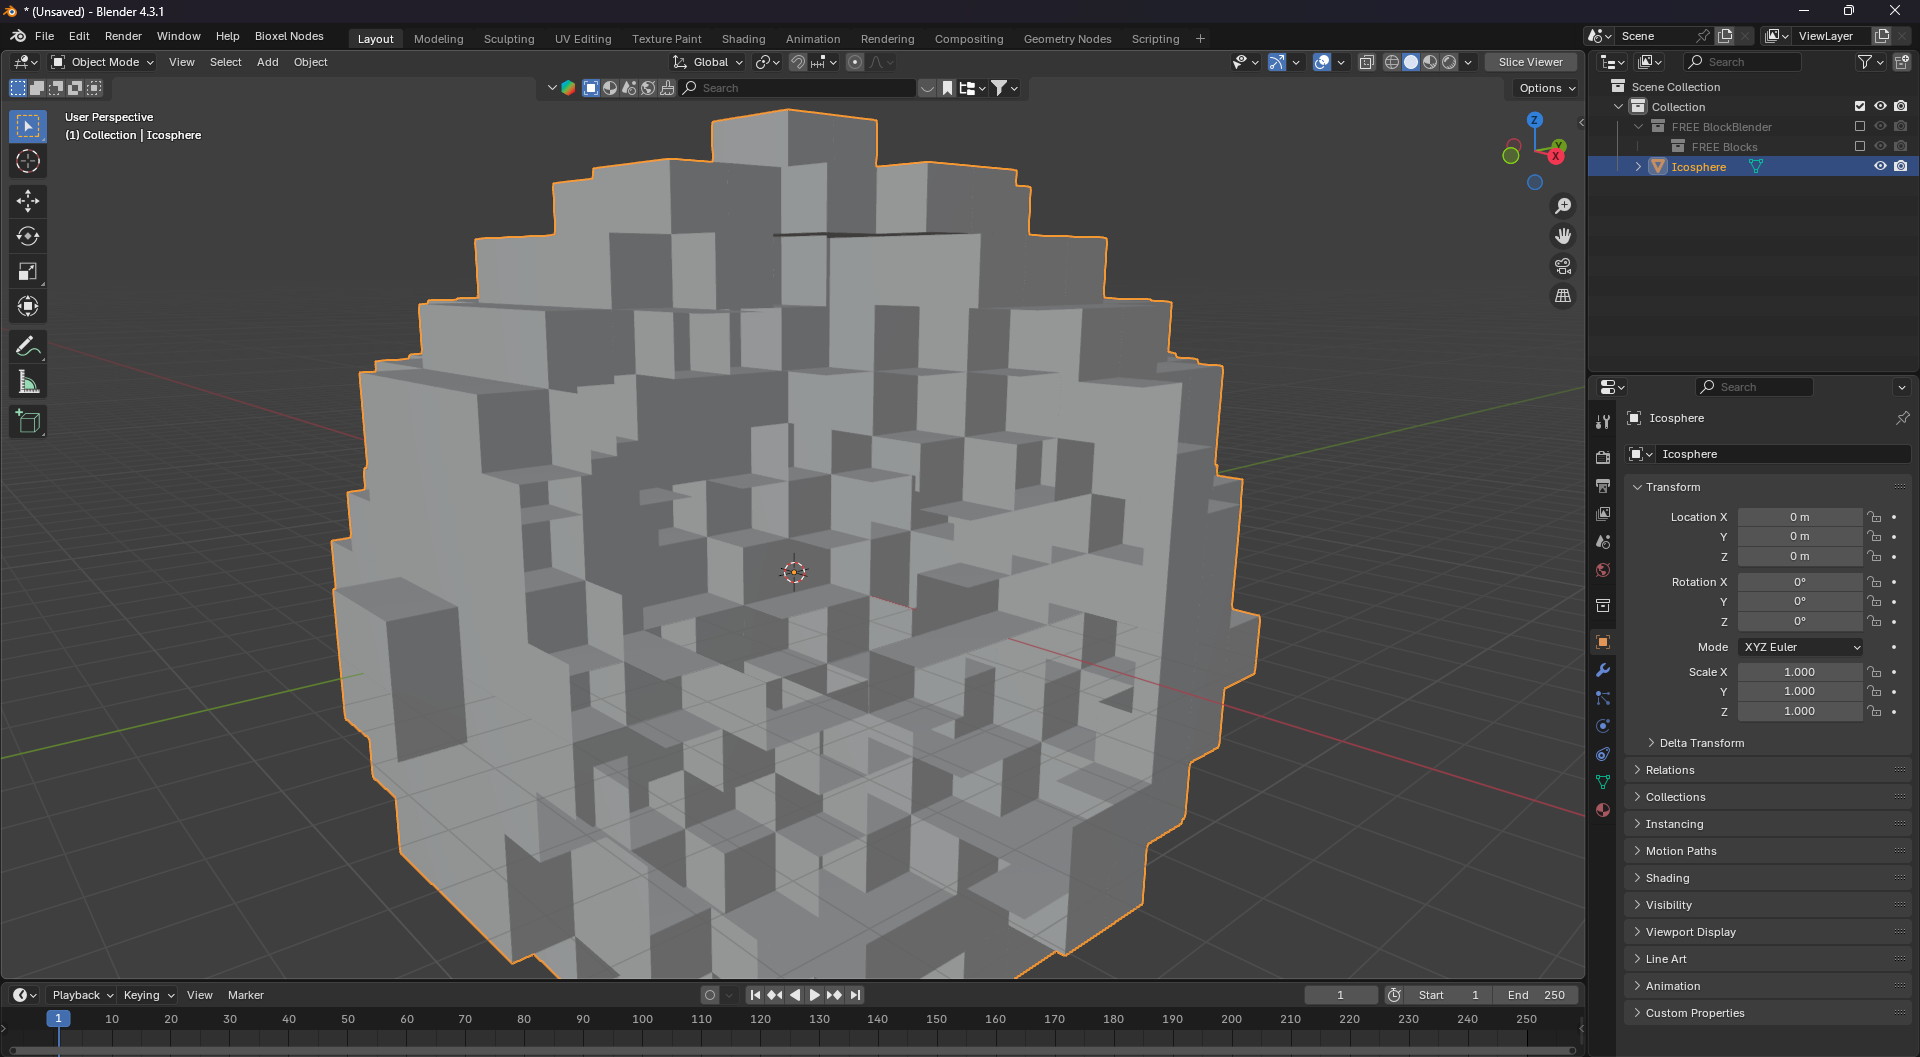Expand Delta Transform section
This screenshot has height=1057, width=1920.
coord(1701,743)
